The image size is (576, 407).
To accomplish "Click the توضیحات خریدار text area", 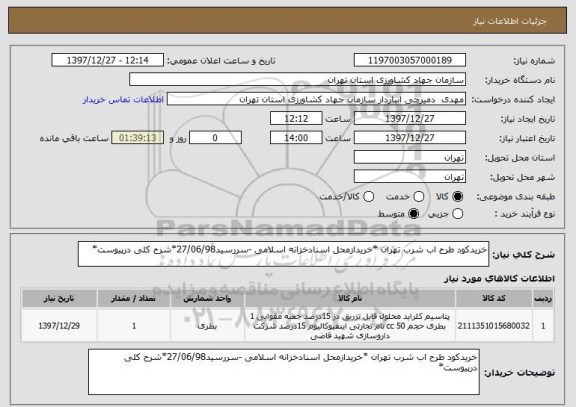I will [x=284, y=372].
